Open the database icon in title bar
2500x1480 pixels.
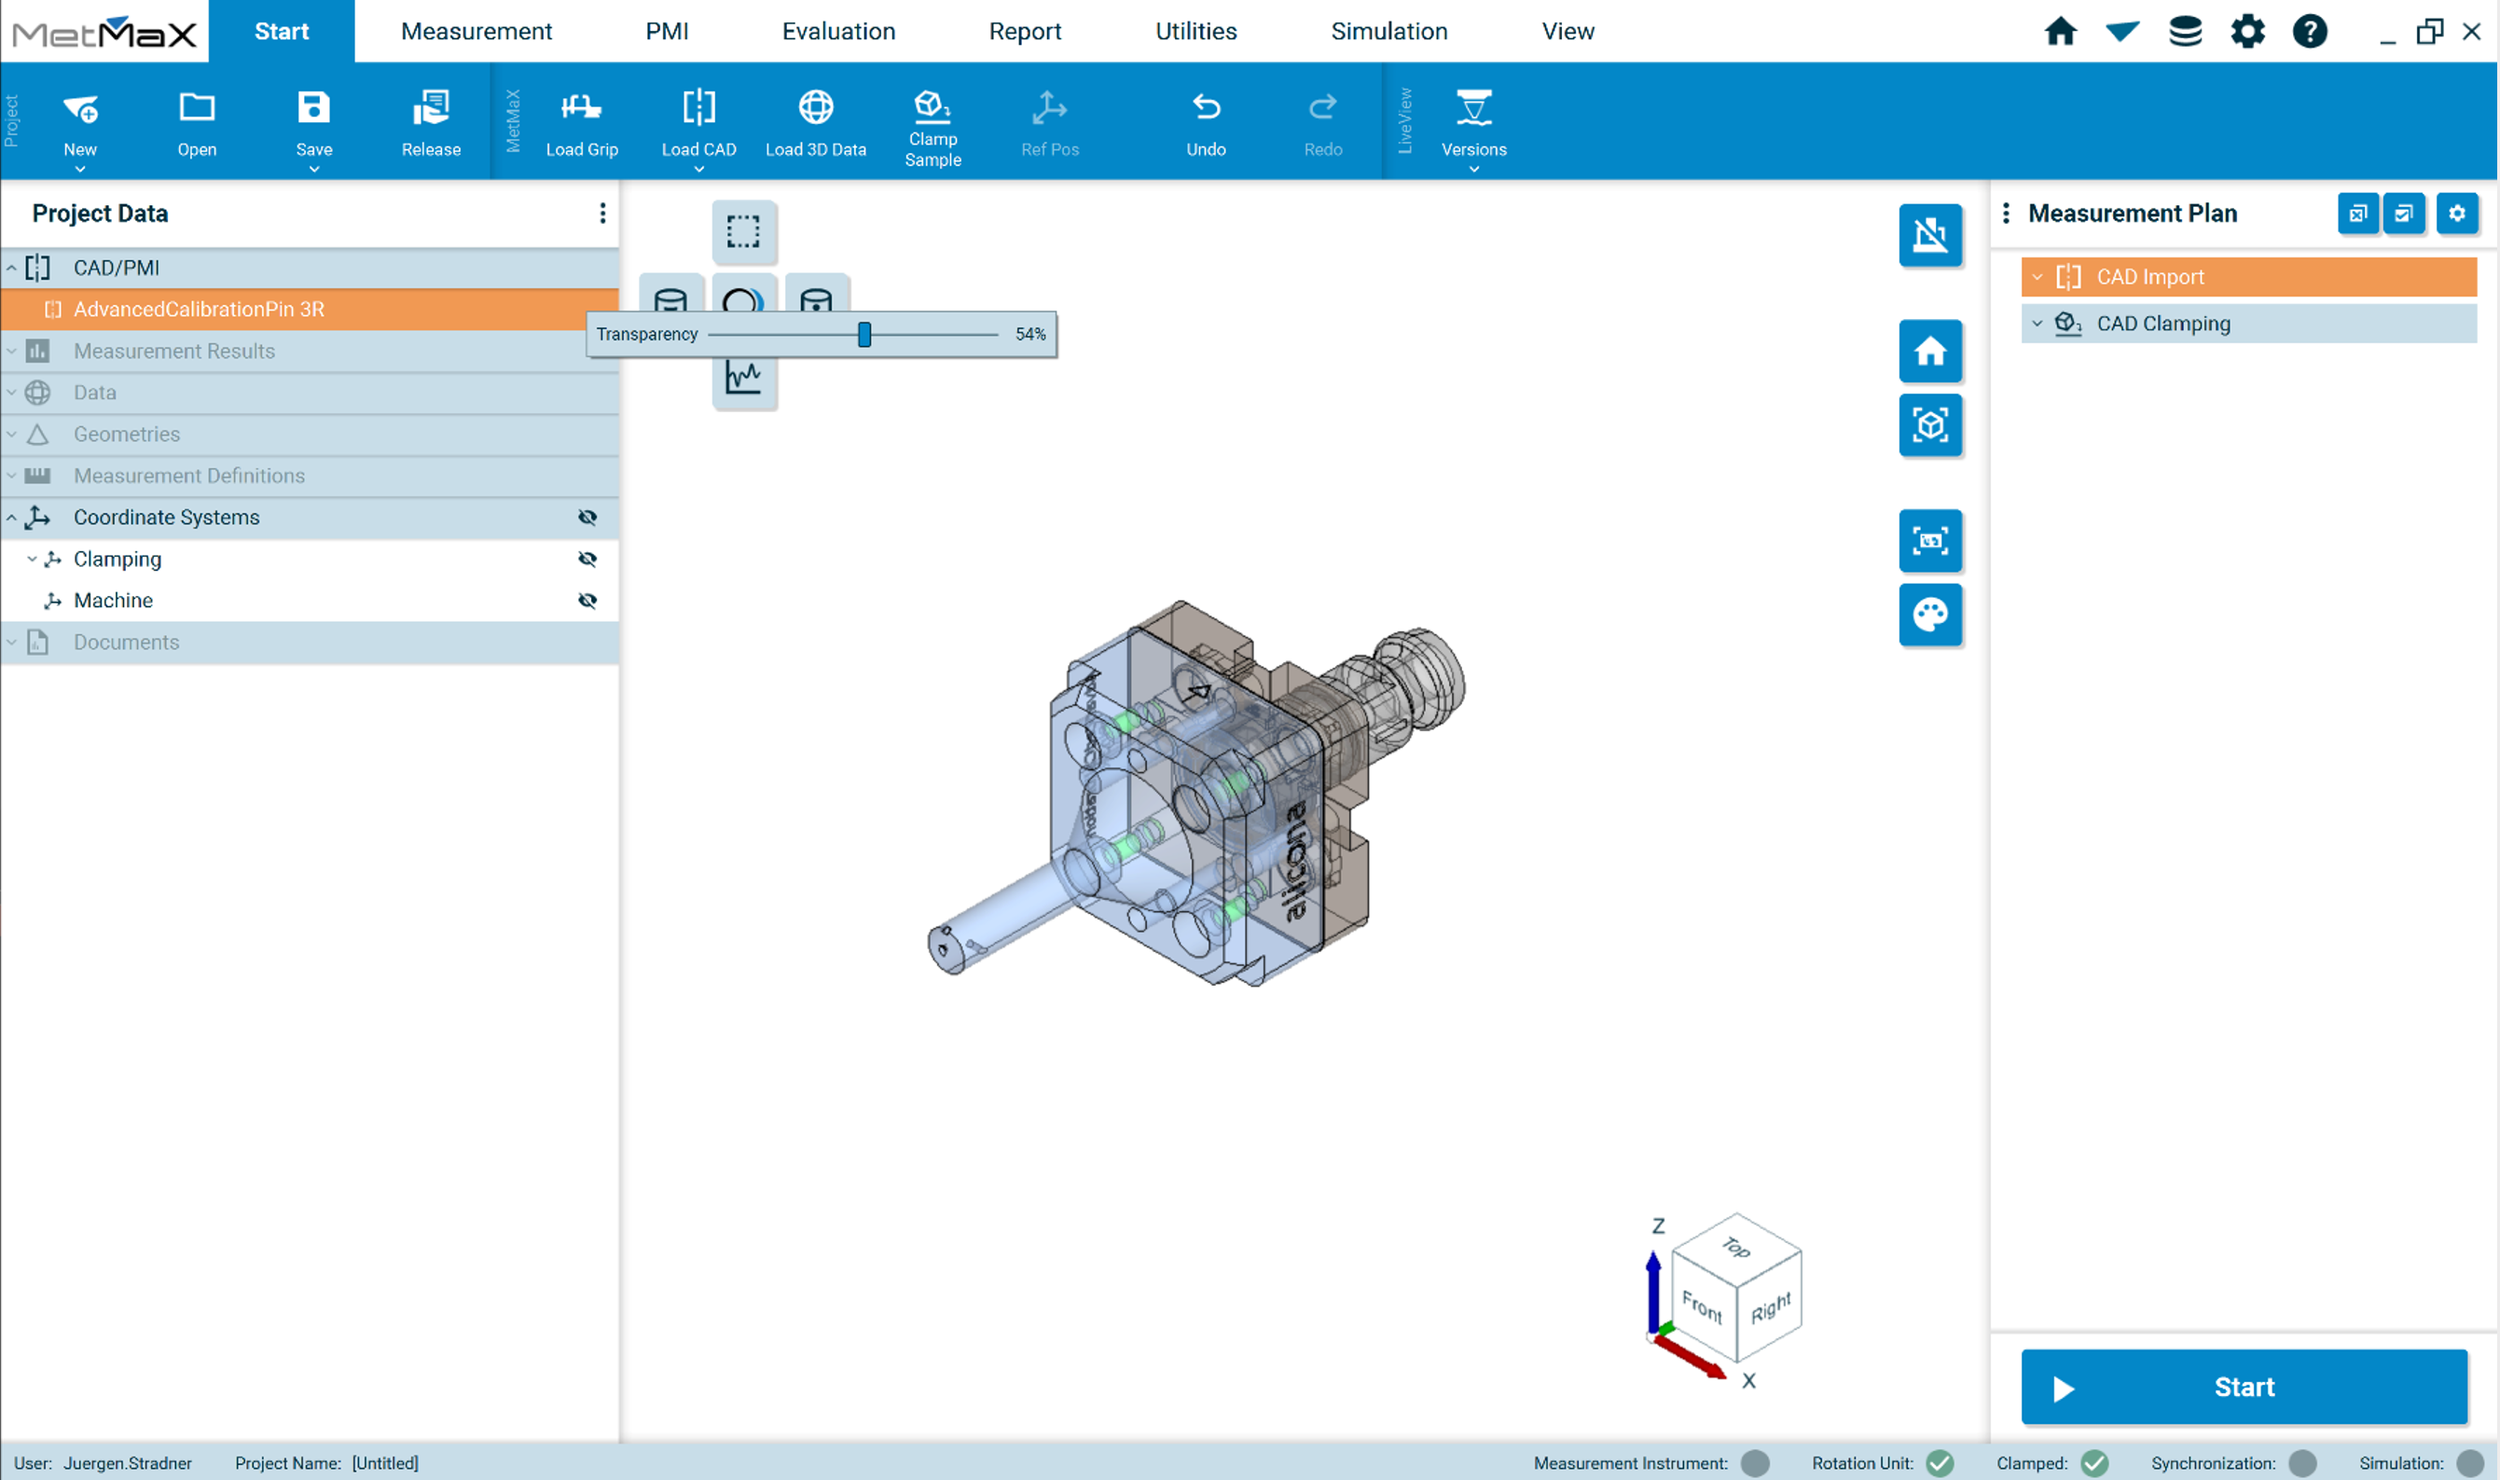[x=2185, y=31]
